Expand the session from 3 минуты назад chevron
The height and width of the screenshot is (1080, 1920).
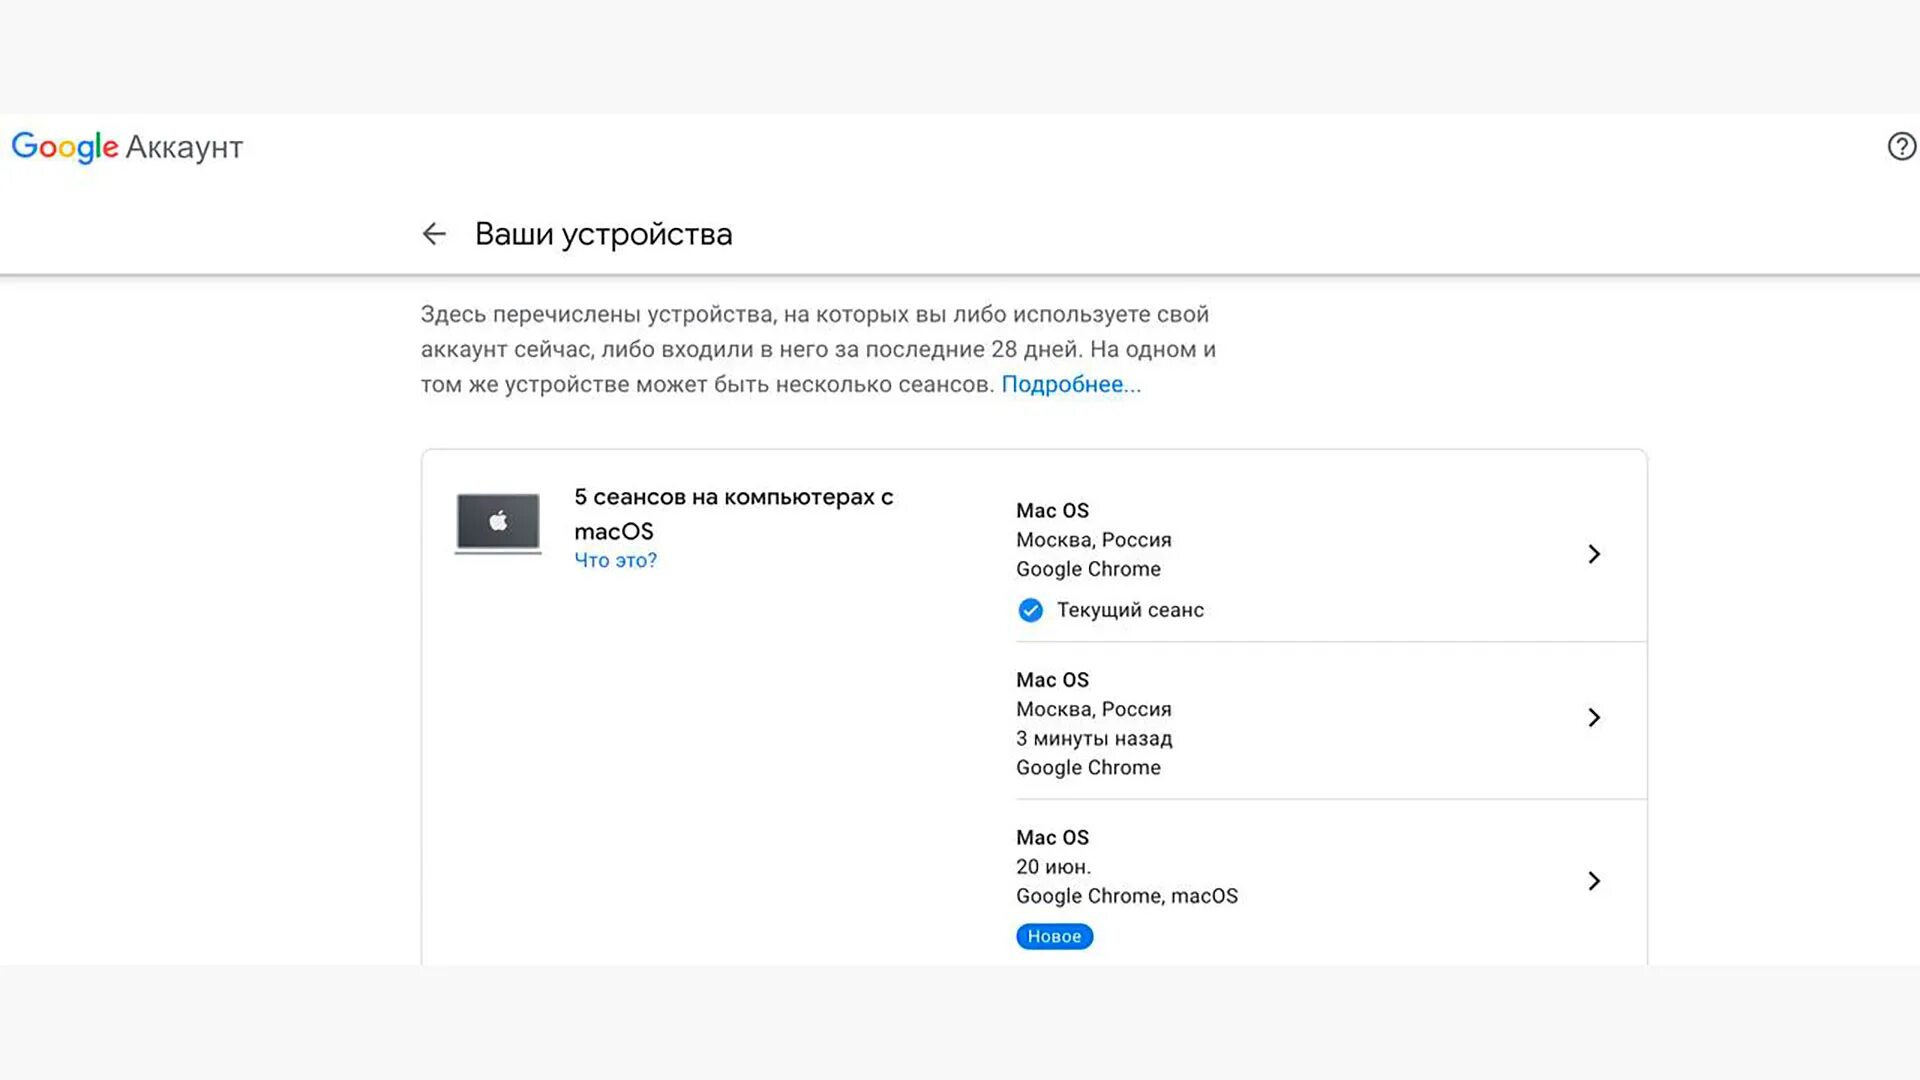[x=1594, y=718]
